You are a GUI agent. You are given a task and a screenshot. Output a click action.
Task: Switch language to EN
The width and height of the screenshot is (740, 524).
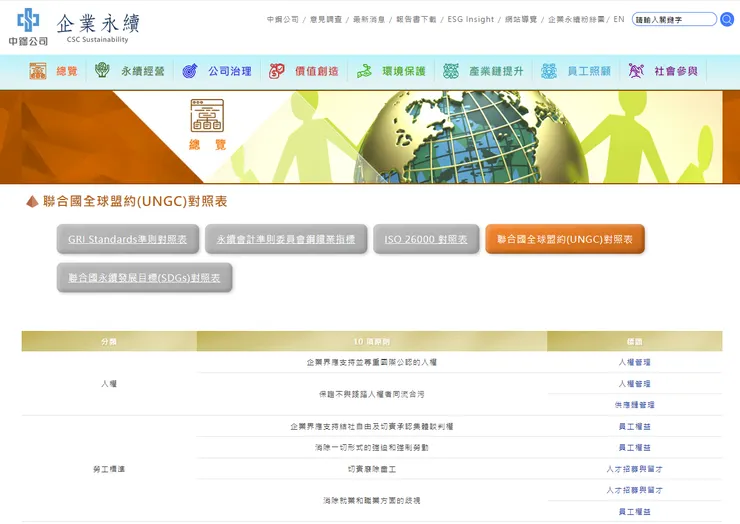pos(619,19)
